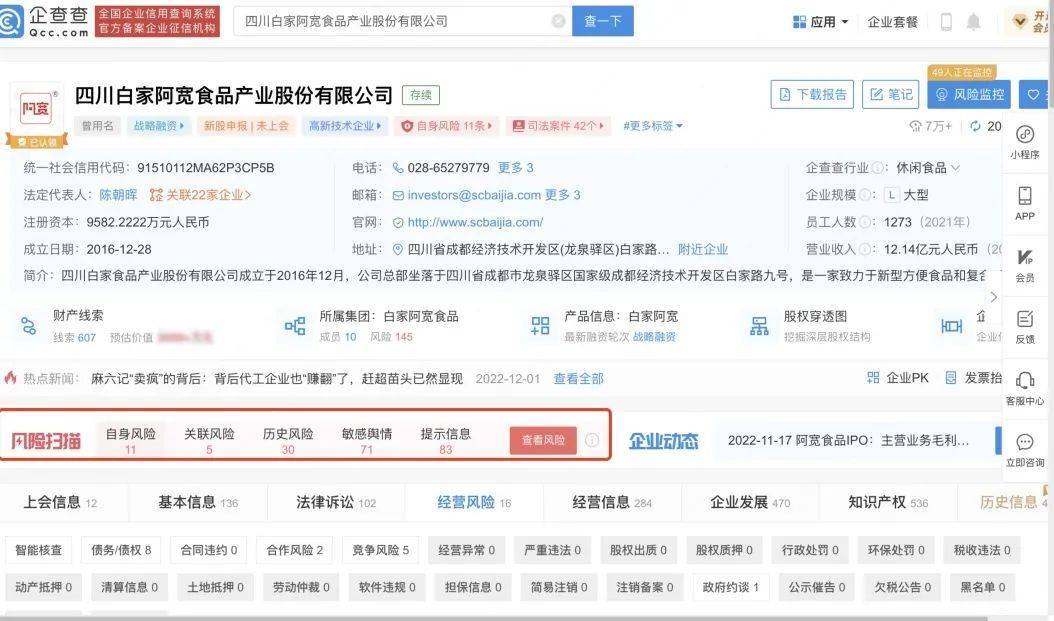The height and width of the screenshot is (621, 1054).
Task: Open the info icon next to 查看风险
Action: [592, 440]
